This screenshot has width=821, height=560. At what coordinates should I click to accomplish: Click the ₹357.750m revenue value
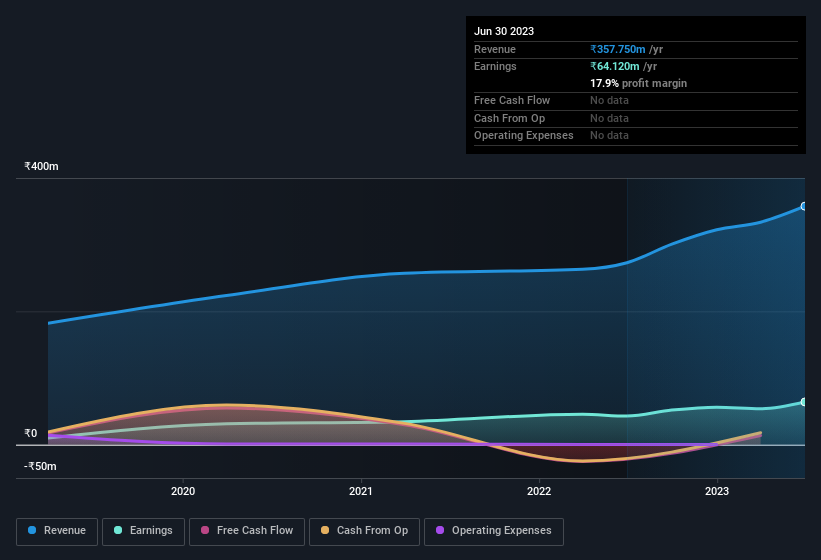[x=617, y=49]
